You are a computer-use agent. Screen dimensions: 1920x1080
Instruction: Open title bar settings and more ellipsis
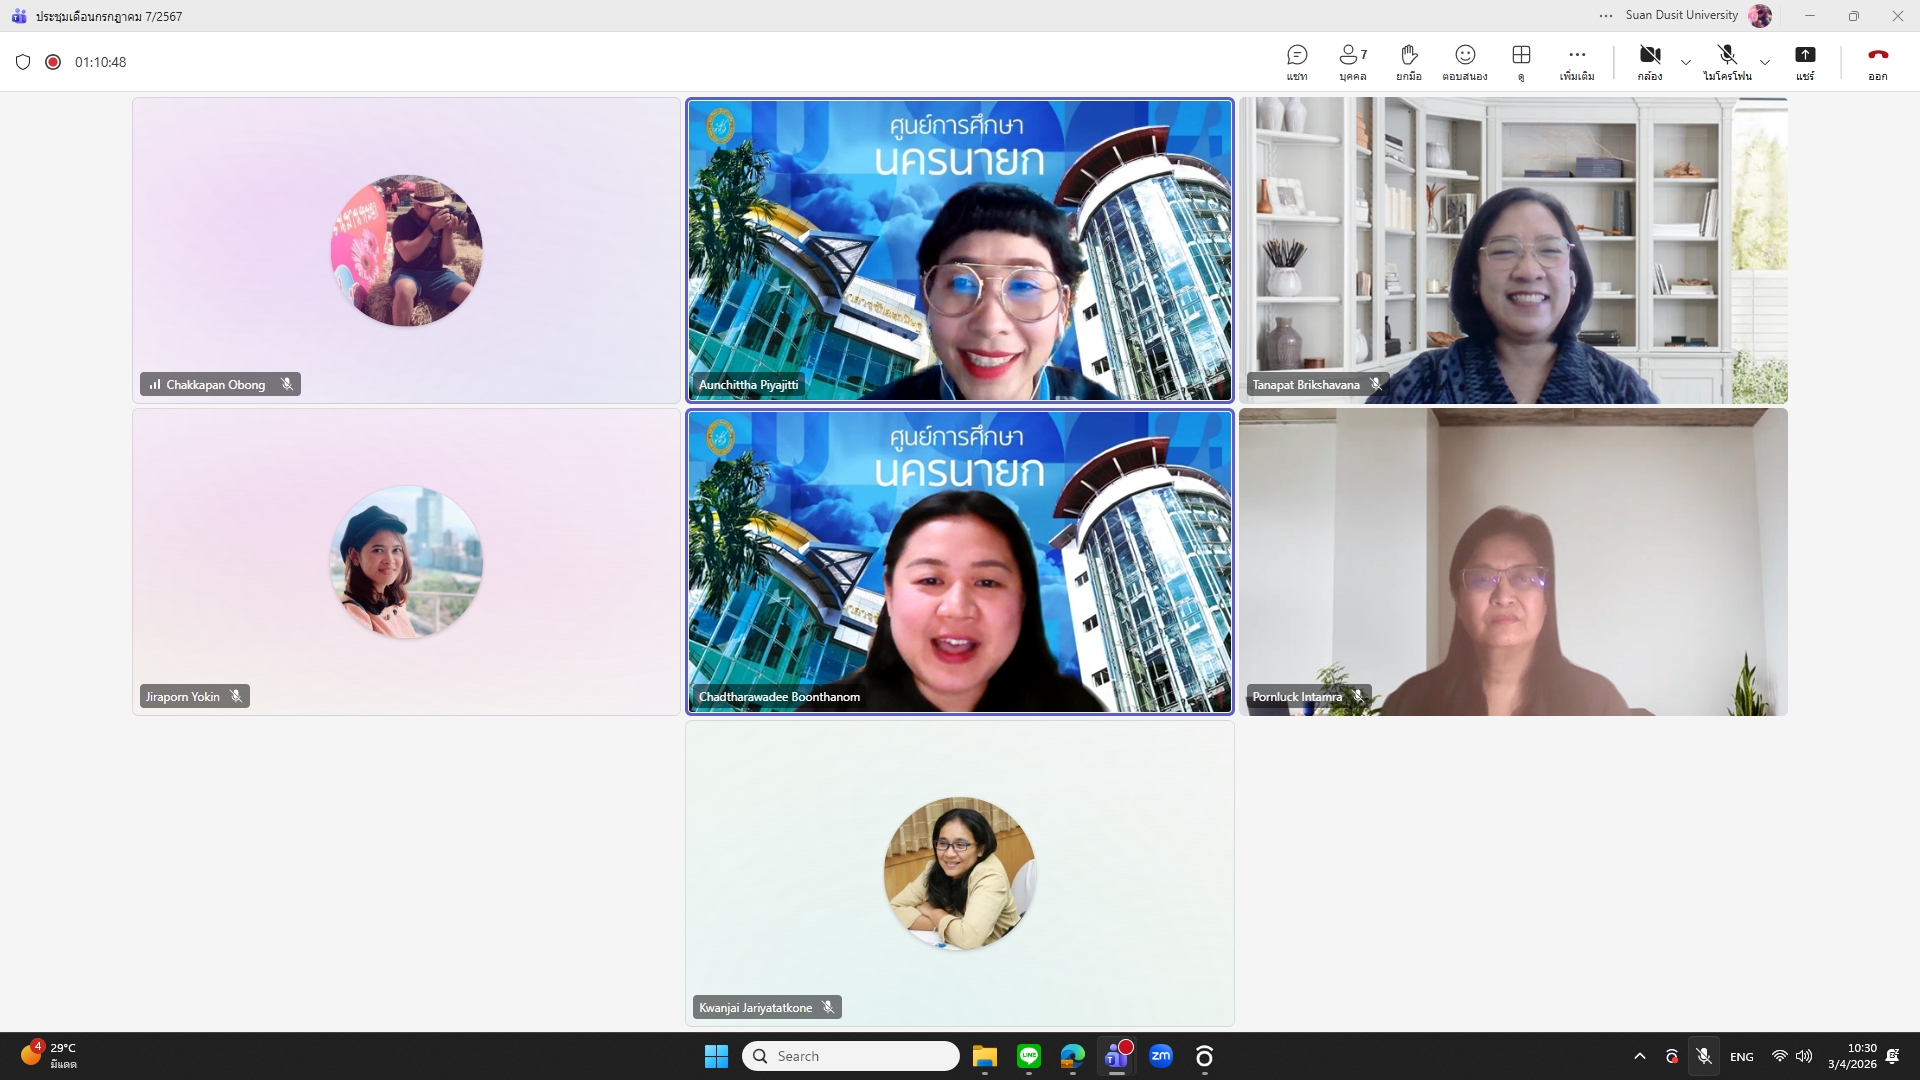[x=1605, y=16]
